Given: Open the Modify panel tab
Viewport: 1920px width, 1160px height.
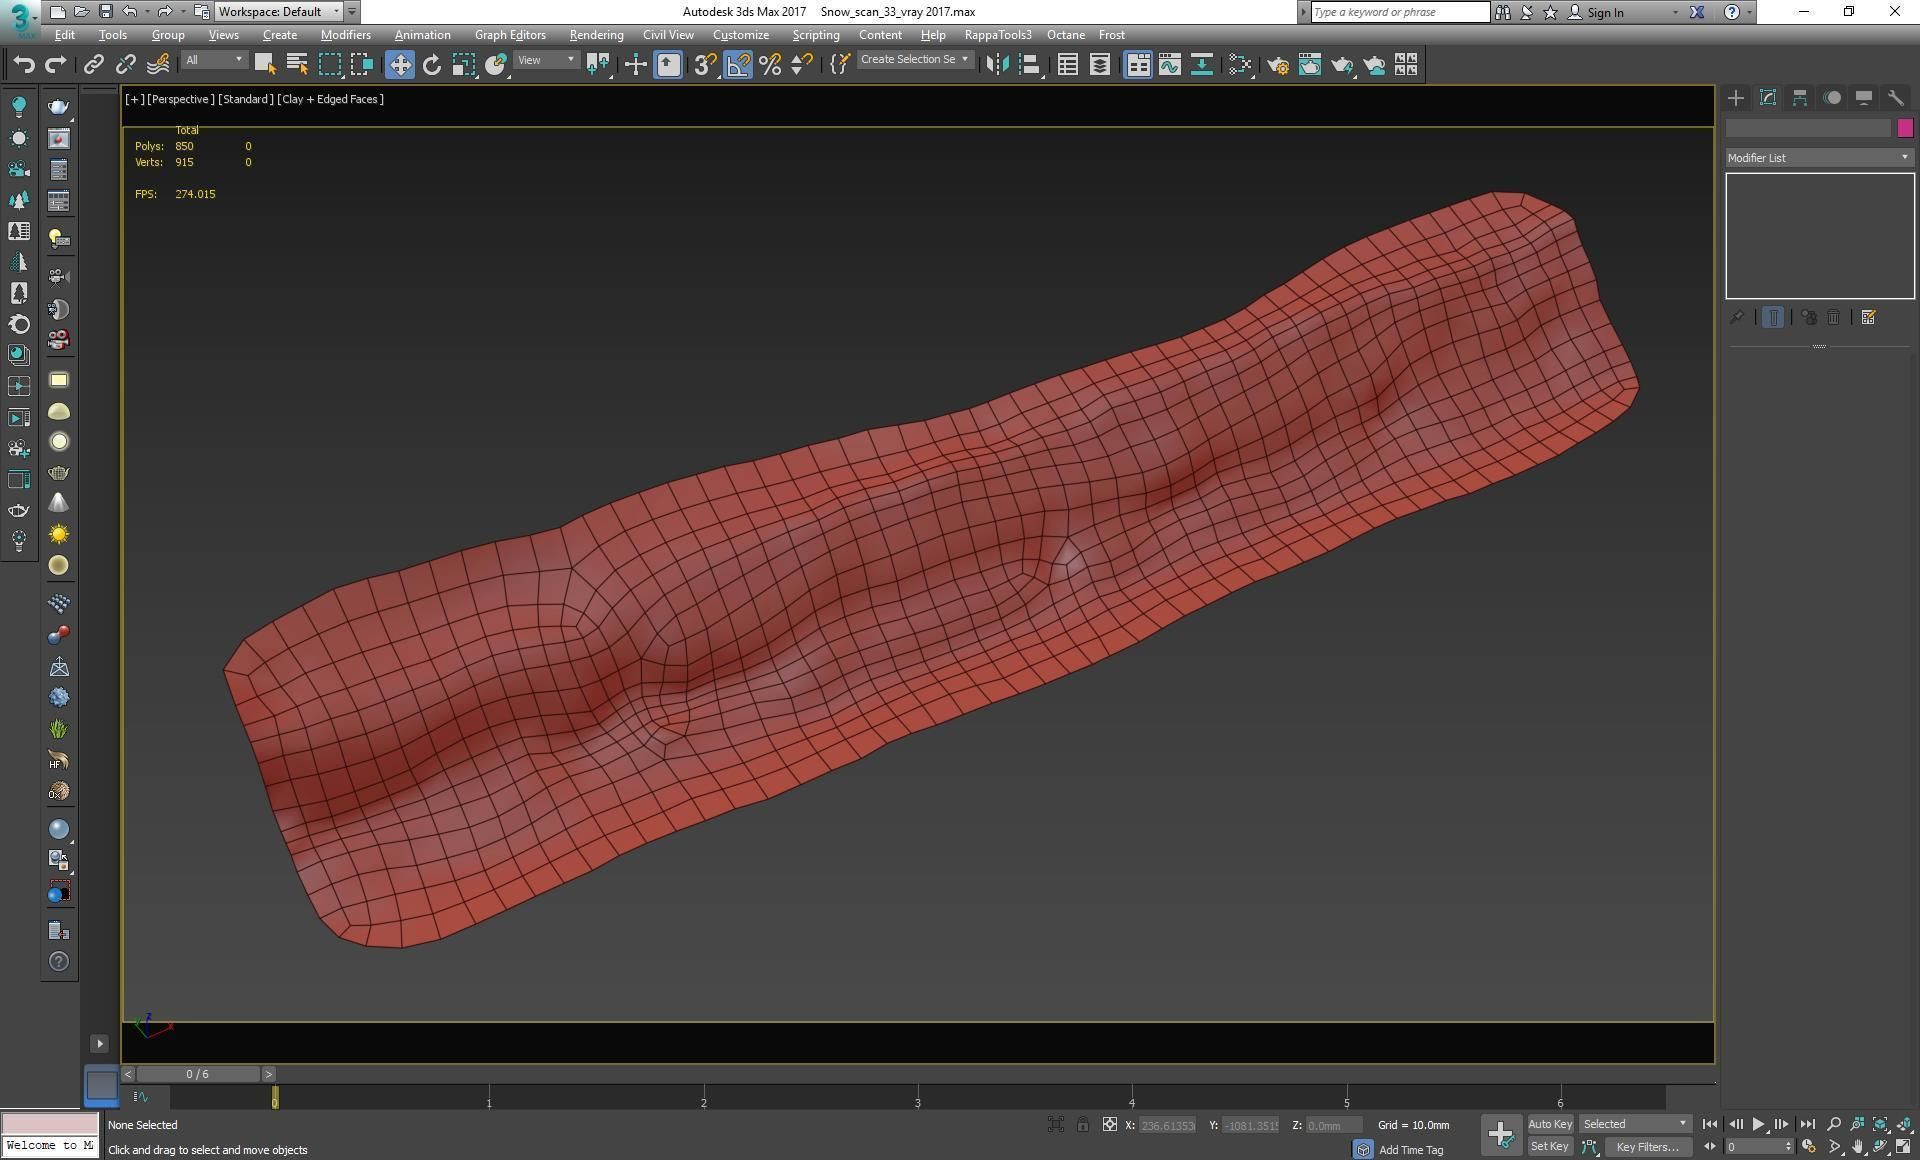Looking at the screenshot, I should [1767, 98].
